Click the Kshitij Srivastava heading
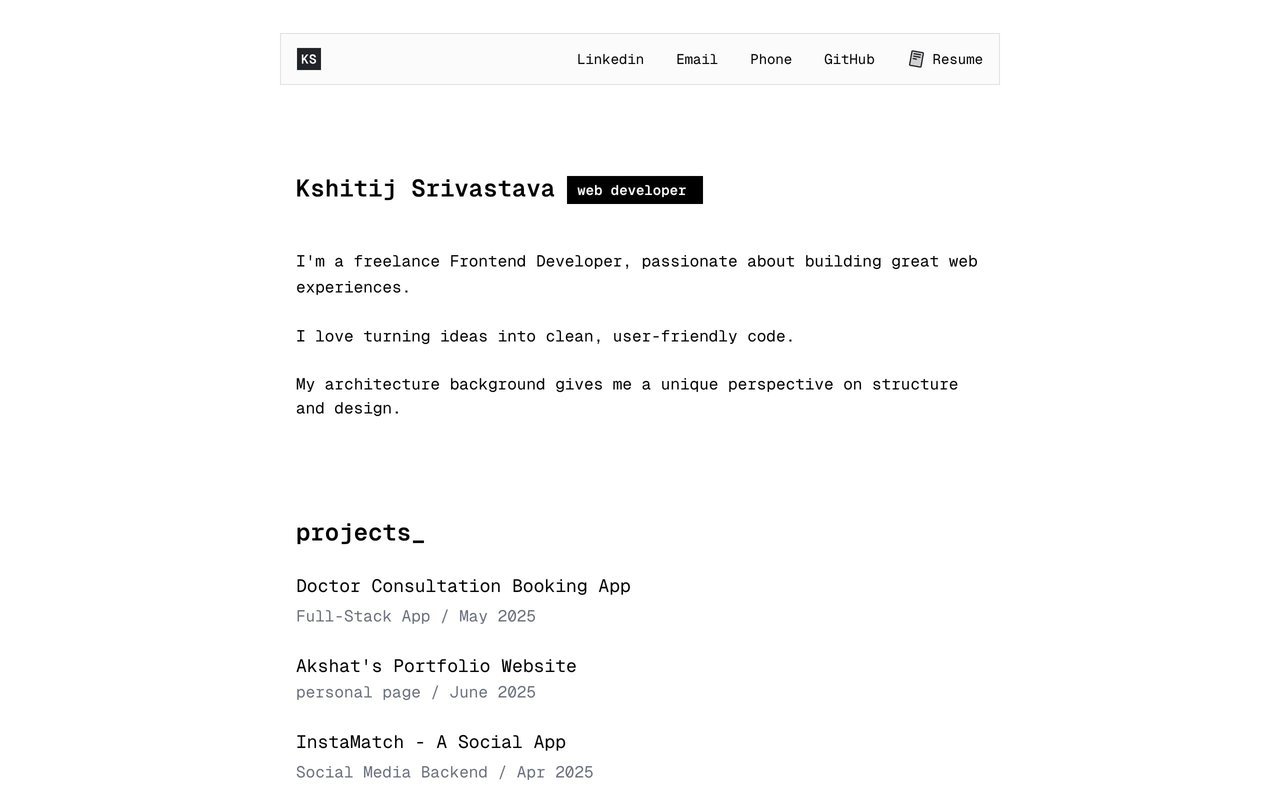The width and height of the screenshot is (1280, 800). tap(425, 189)
